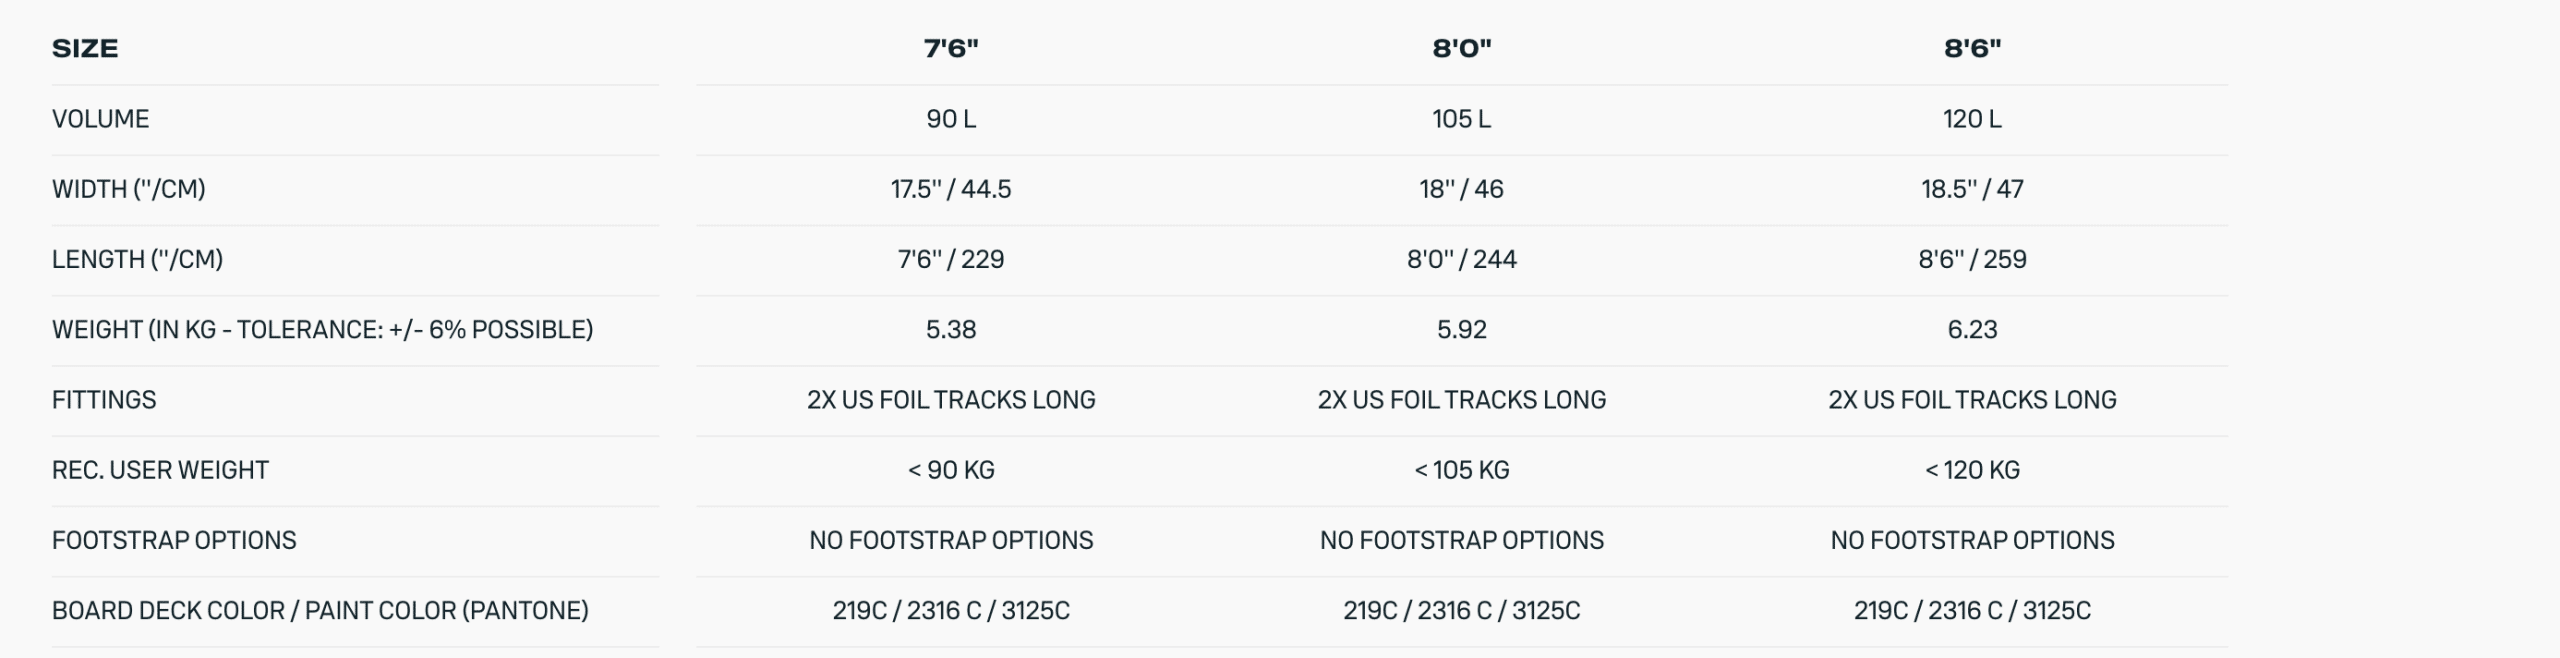Click the < 120 KG user weight
The width and height of the screenshot is (2560, 658).
(x=1972, y=470)
